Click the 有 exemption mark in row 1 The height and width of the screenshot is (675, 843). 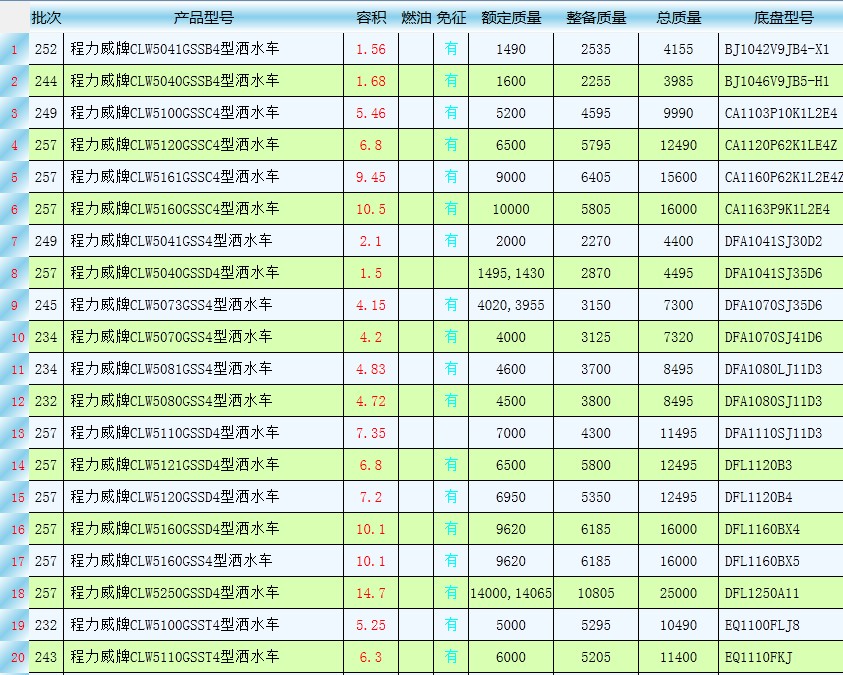[451, 49]
